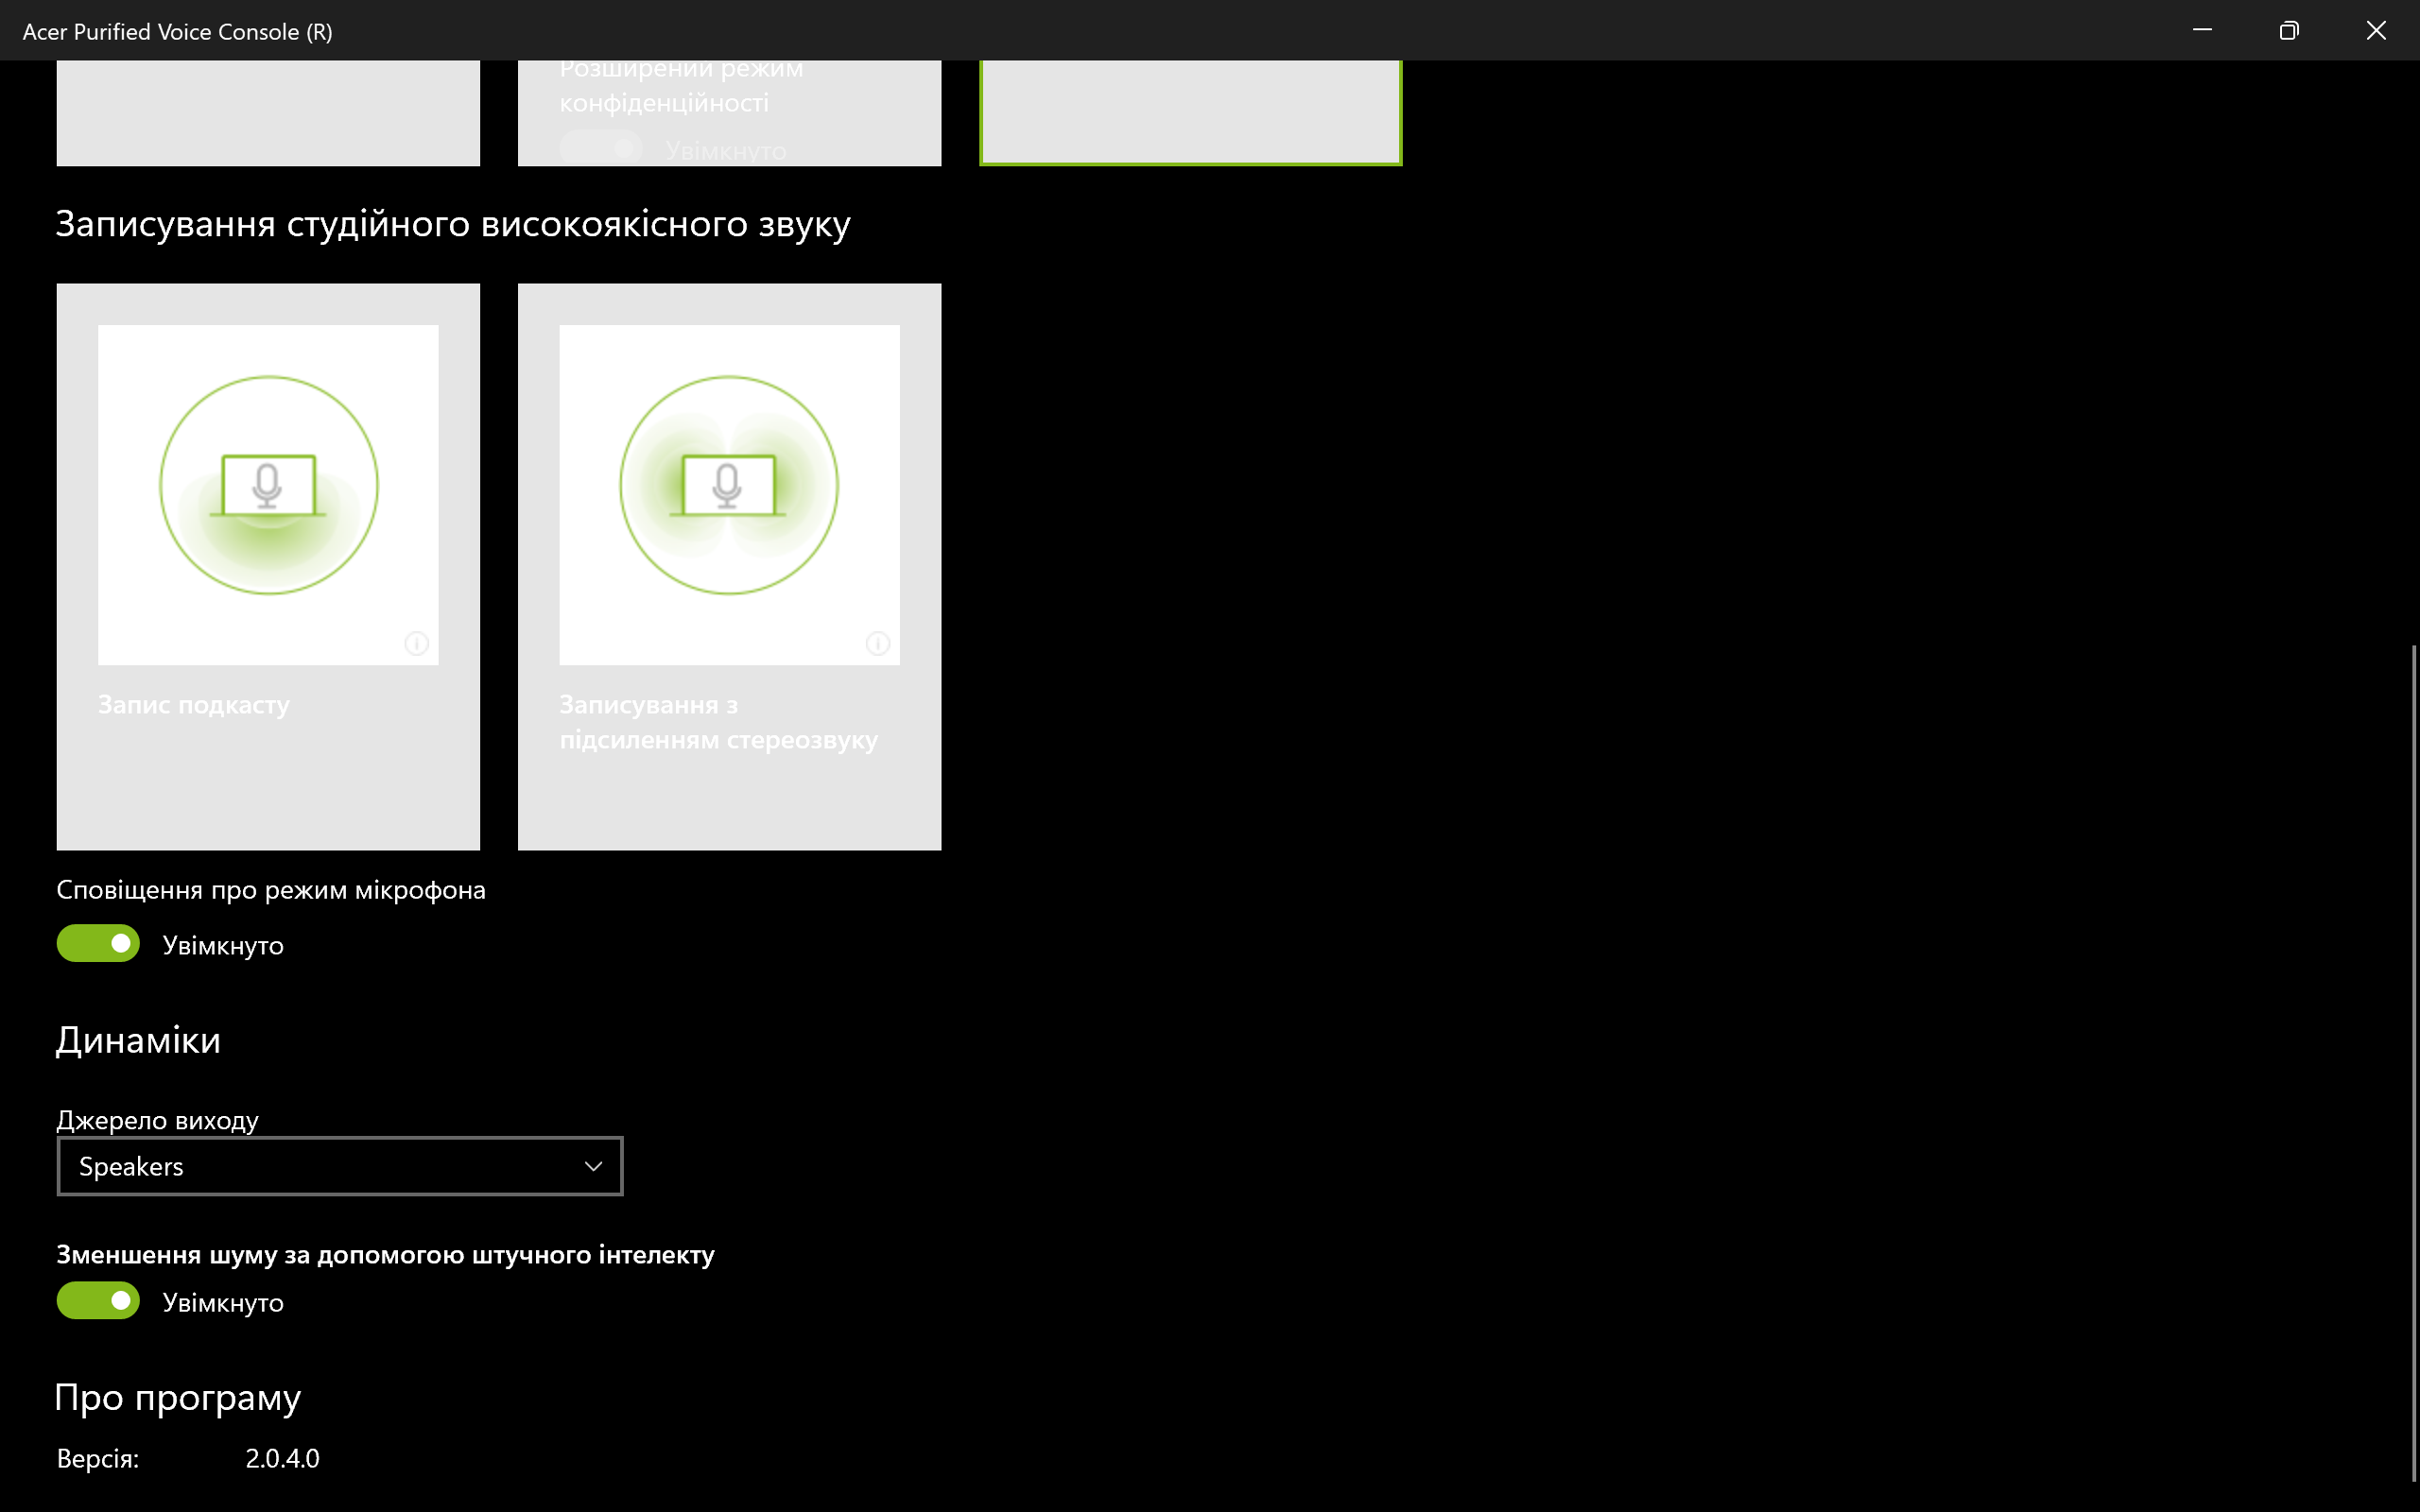This screenshot has width=2420, height=1512.
Task: Turn off AI noise reduction for speakers
Action: (98, 1300)
